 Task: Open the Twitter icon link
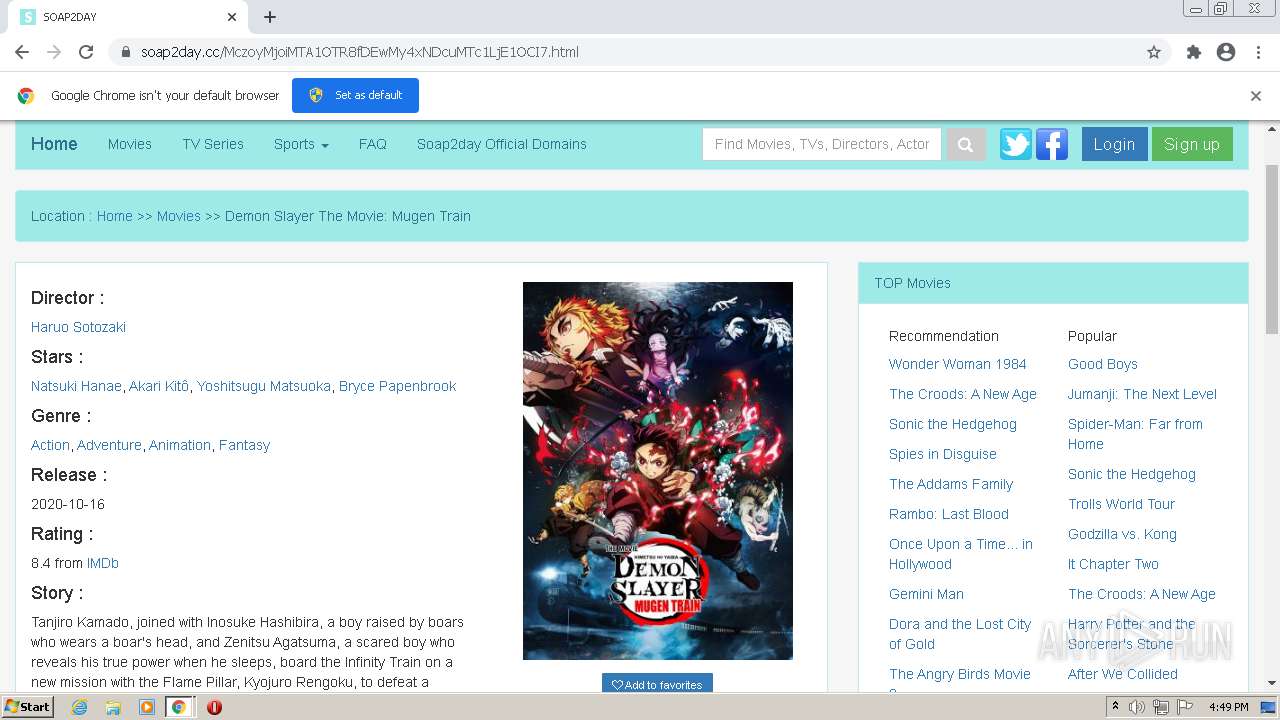pyautogui.click(x=1016, y=144)
